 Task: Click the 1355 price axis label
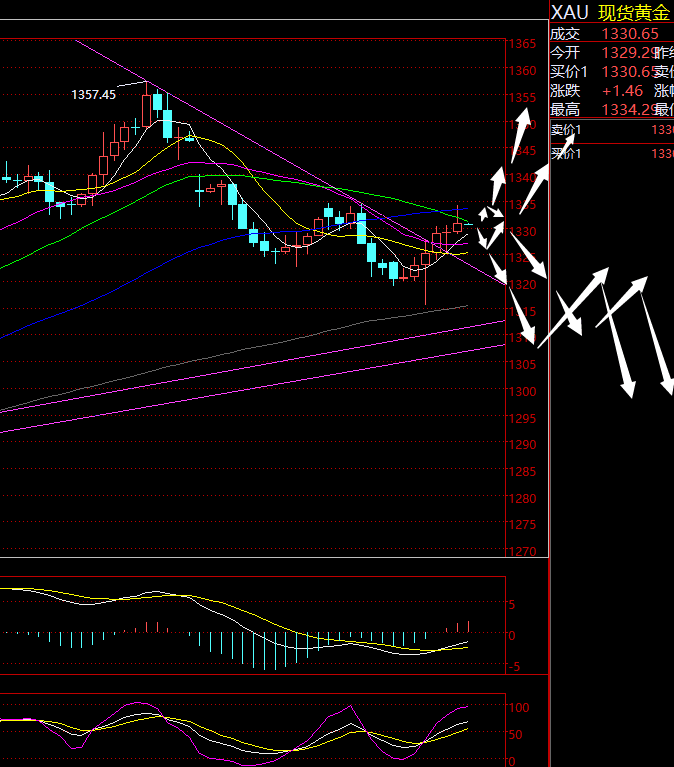point(522,98)
